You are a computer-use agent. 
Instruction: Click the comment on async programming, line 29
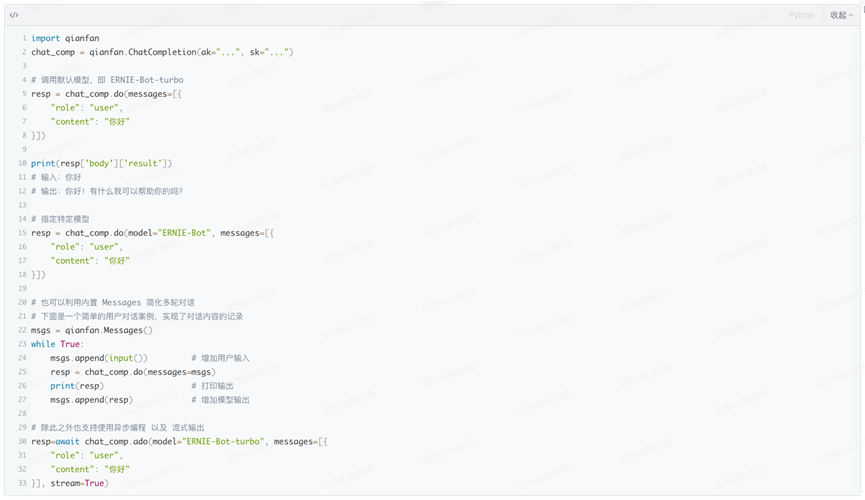coord(118,428)
